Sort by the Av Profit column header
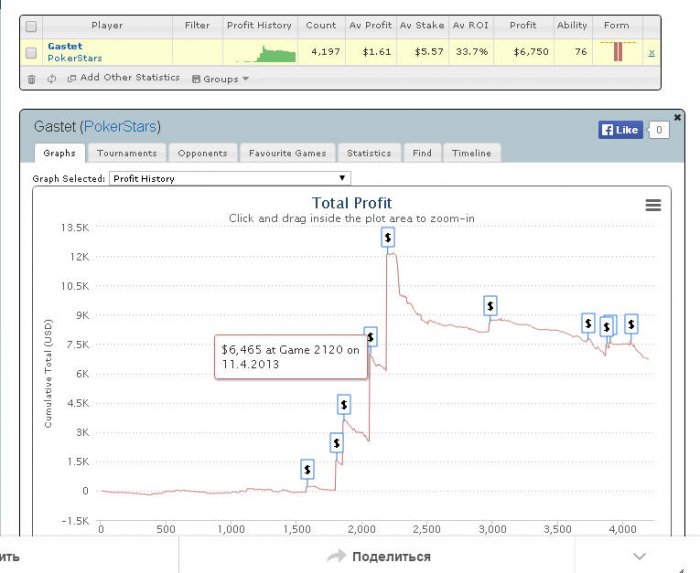Viewport: 700px width, 573px height. click(x=371, y=25)
